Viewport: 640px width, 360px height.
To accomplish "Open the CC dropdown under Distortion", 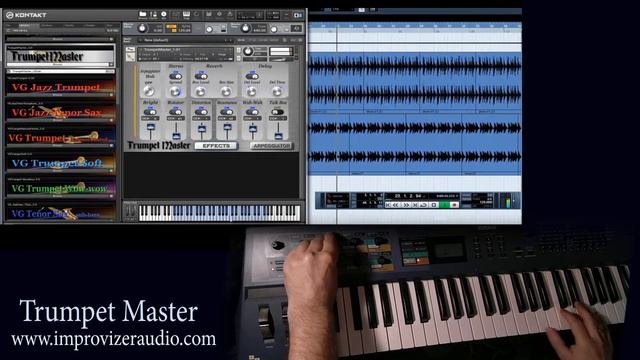I will [x=201, y=118].
